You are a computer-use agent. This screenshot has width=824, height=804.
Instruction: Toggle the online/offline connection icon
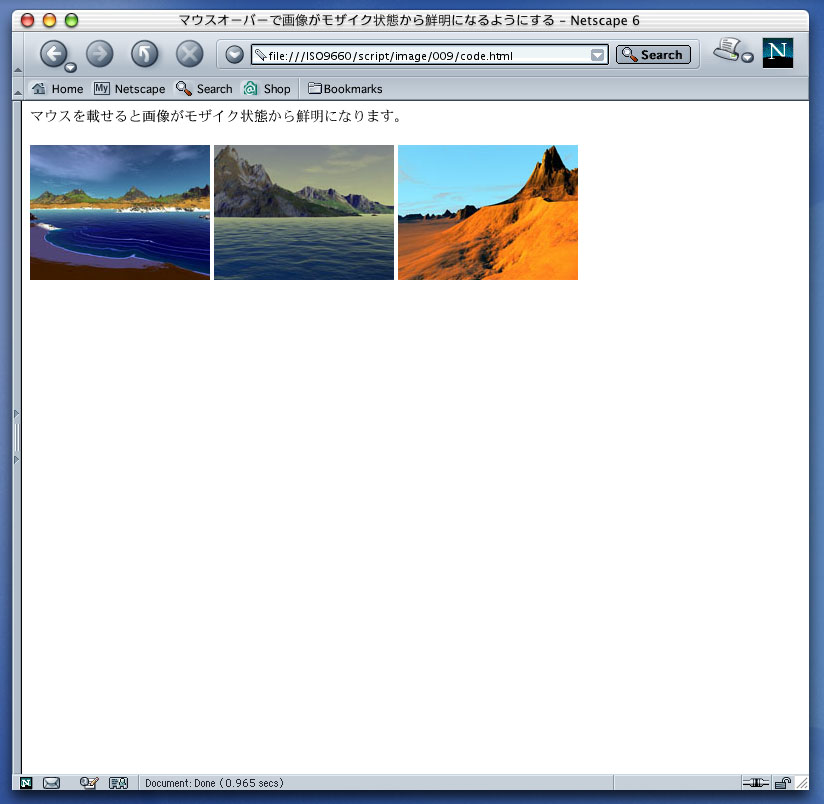click(x=756, y=783)
